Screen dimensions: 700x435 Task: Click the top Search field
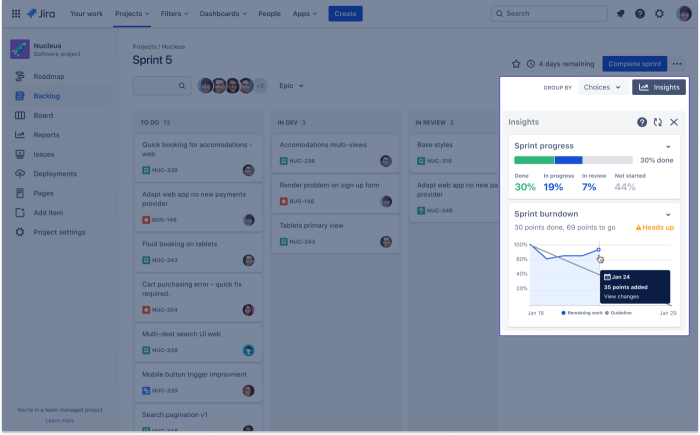[x=549, y=13]
